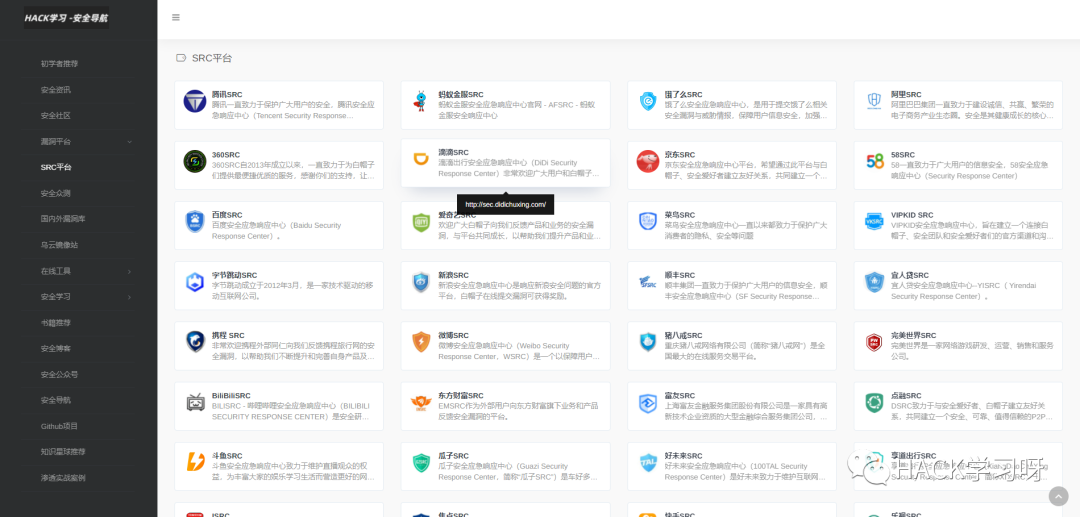Click the 阿里SRC shield logo

coord(875,101)
